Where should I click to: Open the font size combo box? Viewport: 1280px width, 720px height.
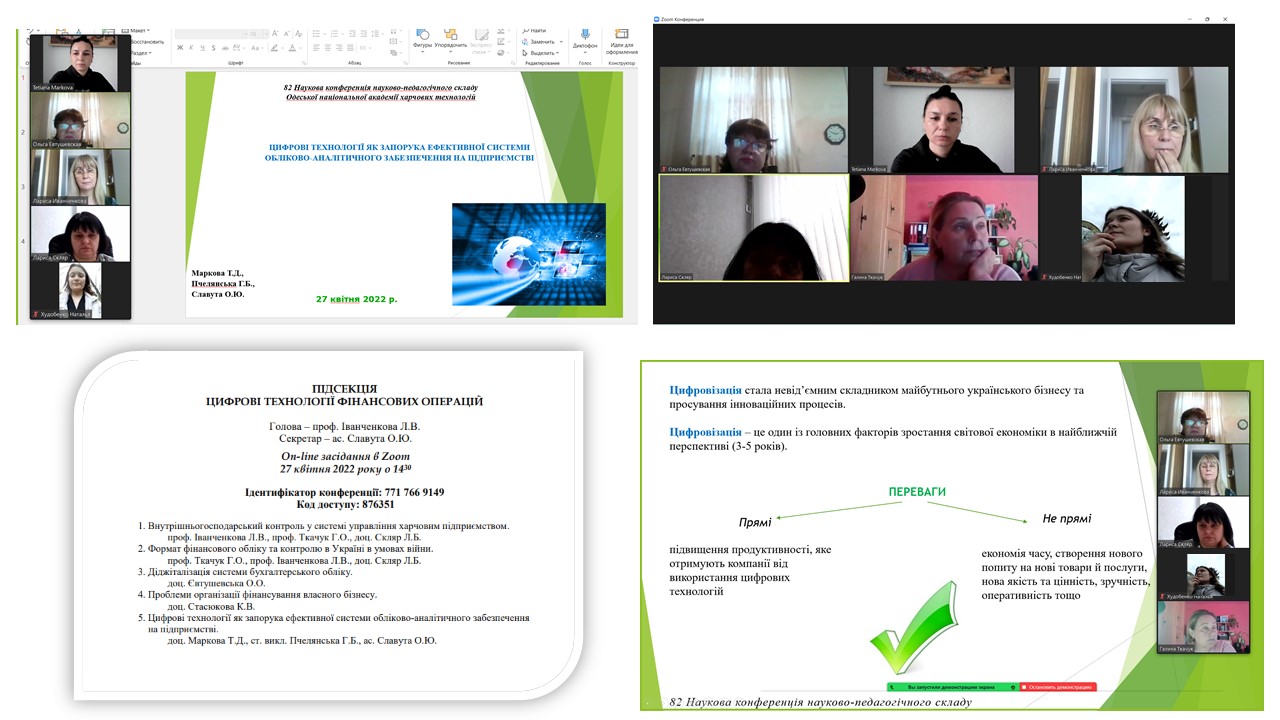pyautogui.click(x=257, y=34)
